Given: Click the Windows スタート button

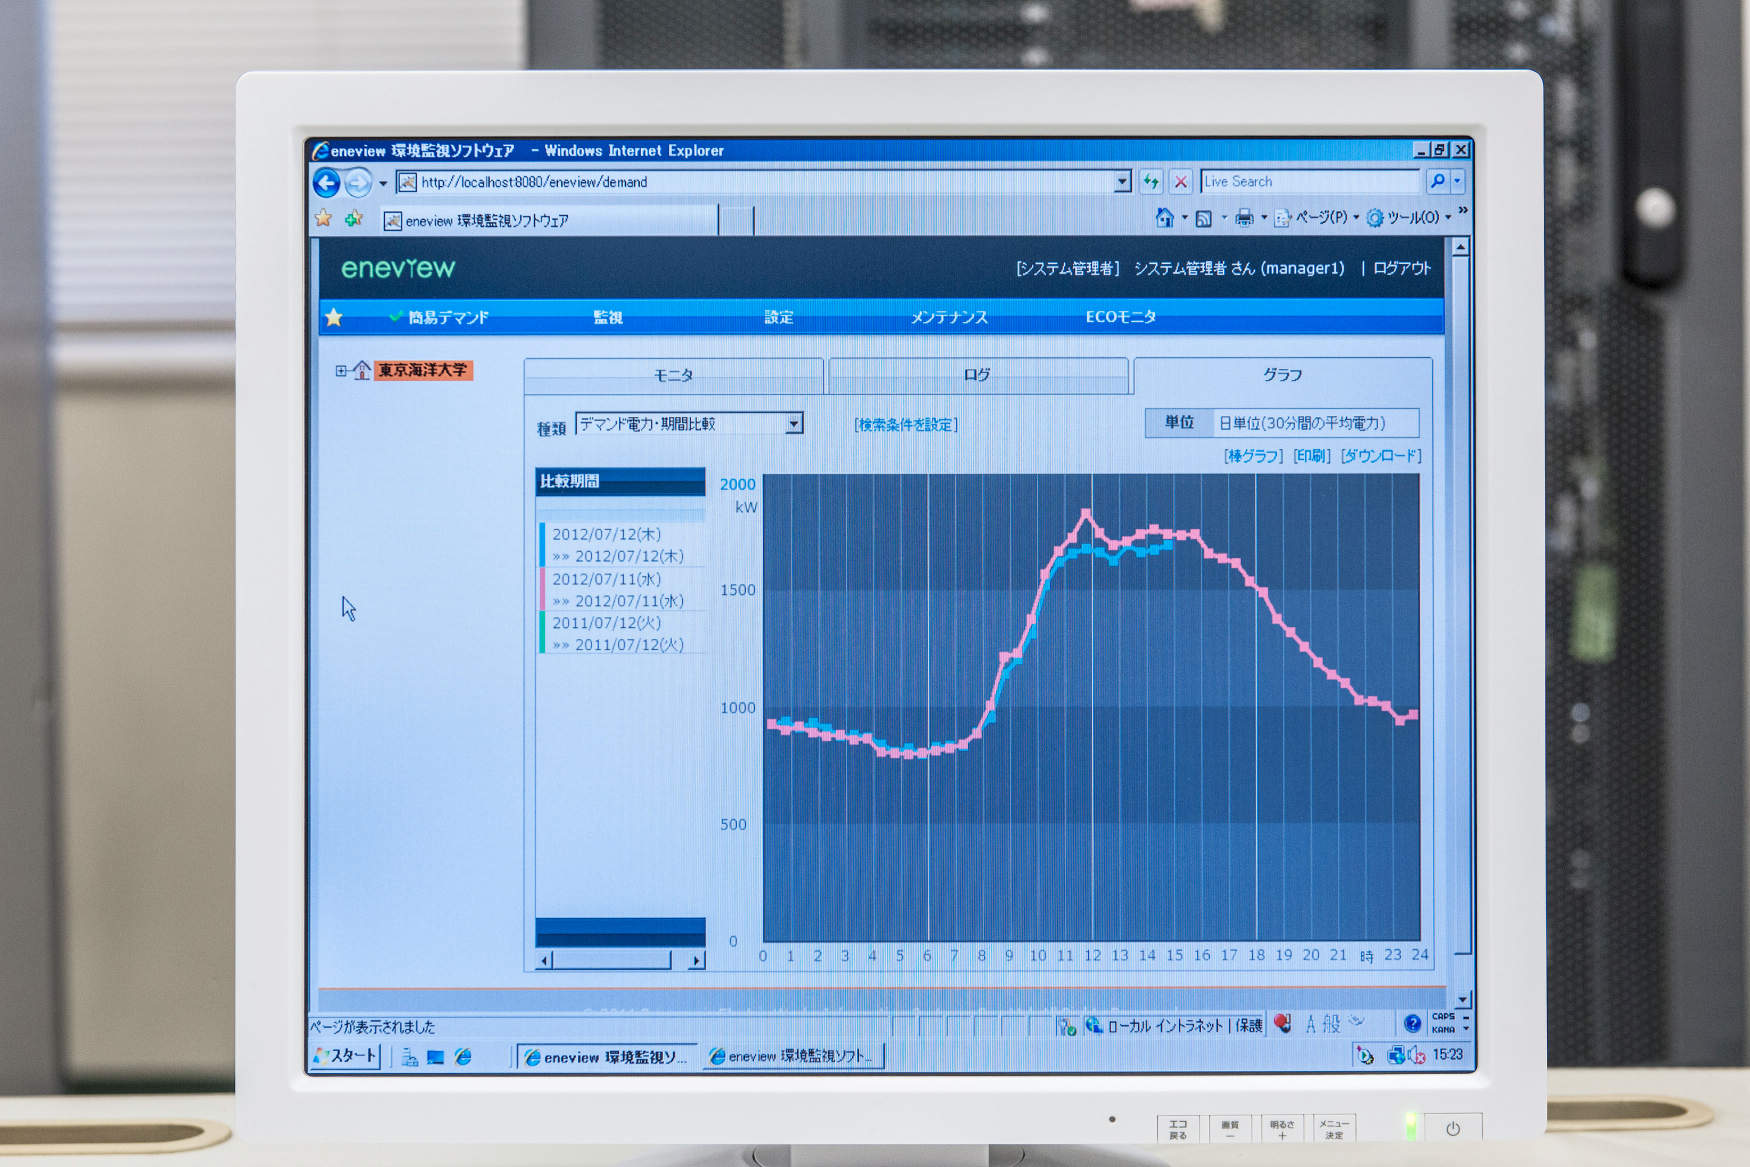Looking at the screenshot, I should click(346, 1056).
